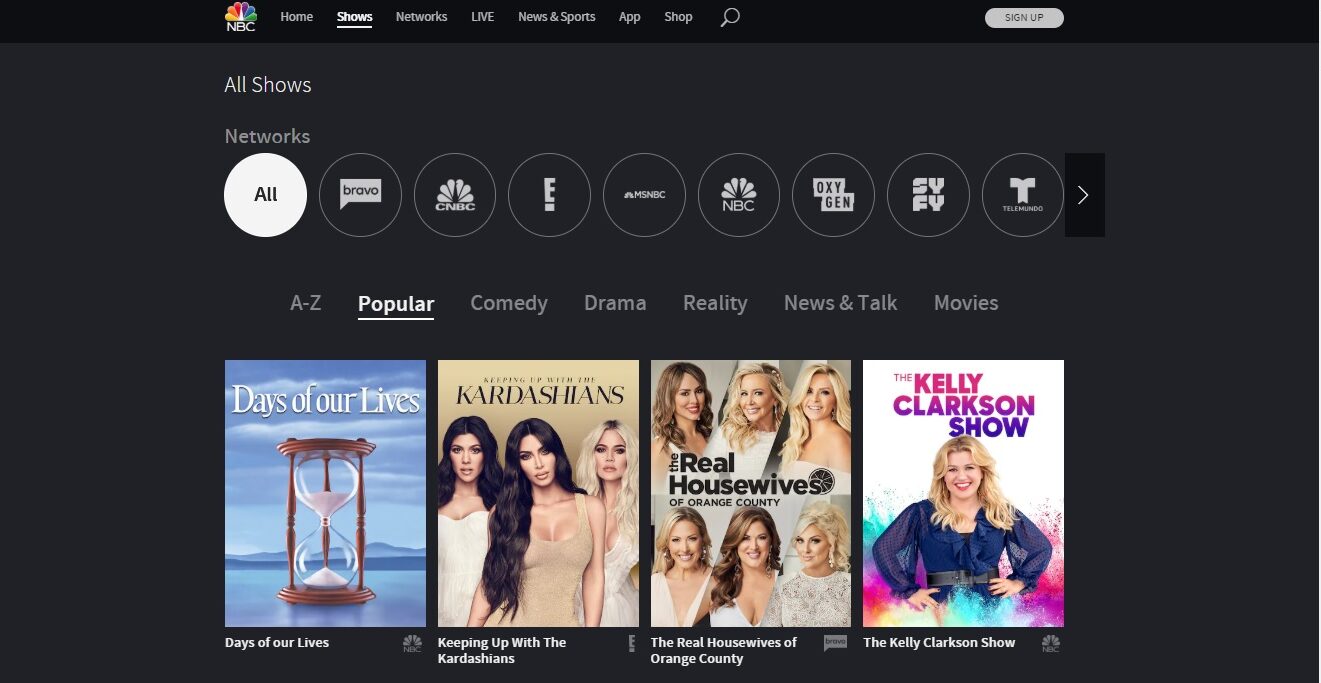Viewport: 1321px width, 683px height.
Task: Open Shows in top navigation
Action: click(354, 17)
